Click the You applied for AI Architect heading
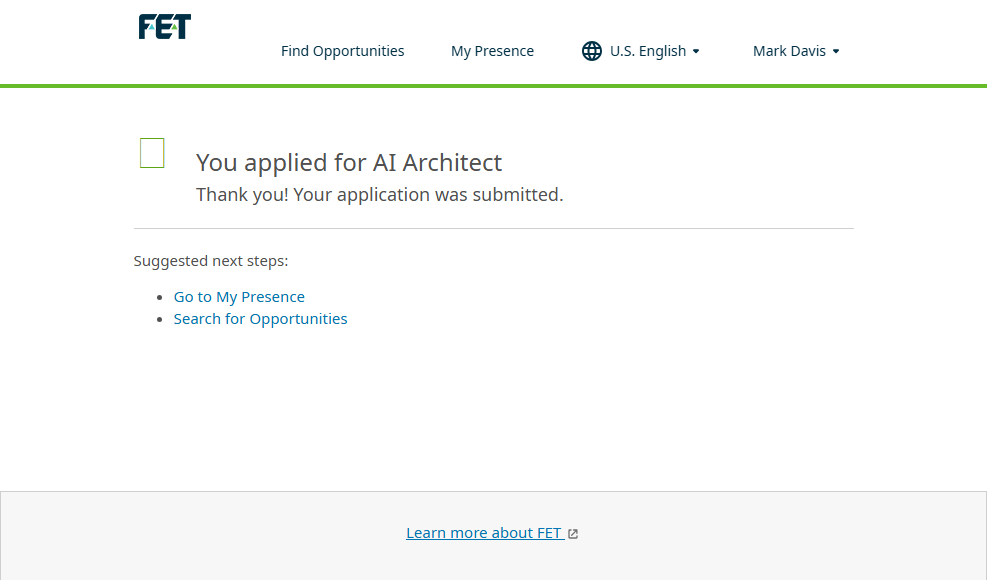The image size is (987, 581). point(349,162)
